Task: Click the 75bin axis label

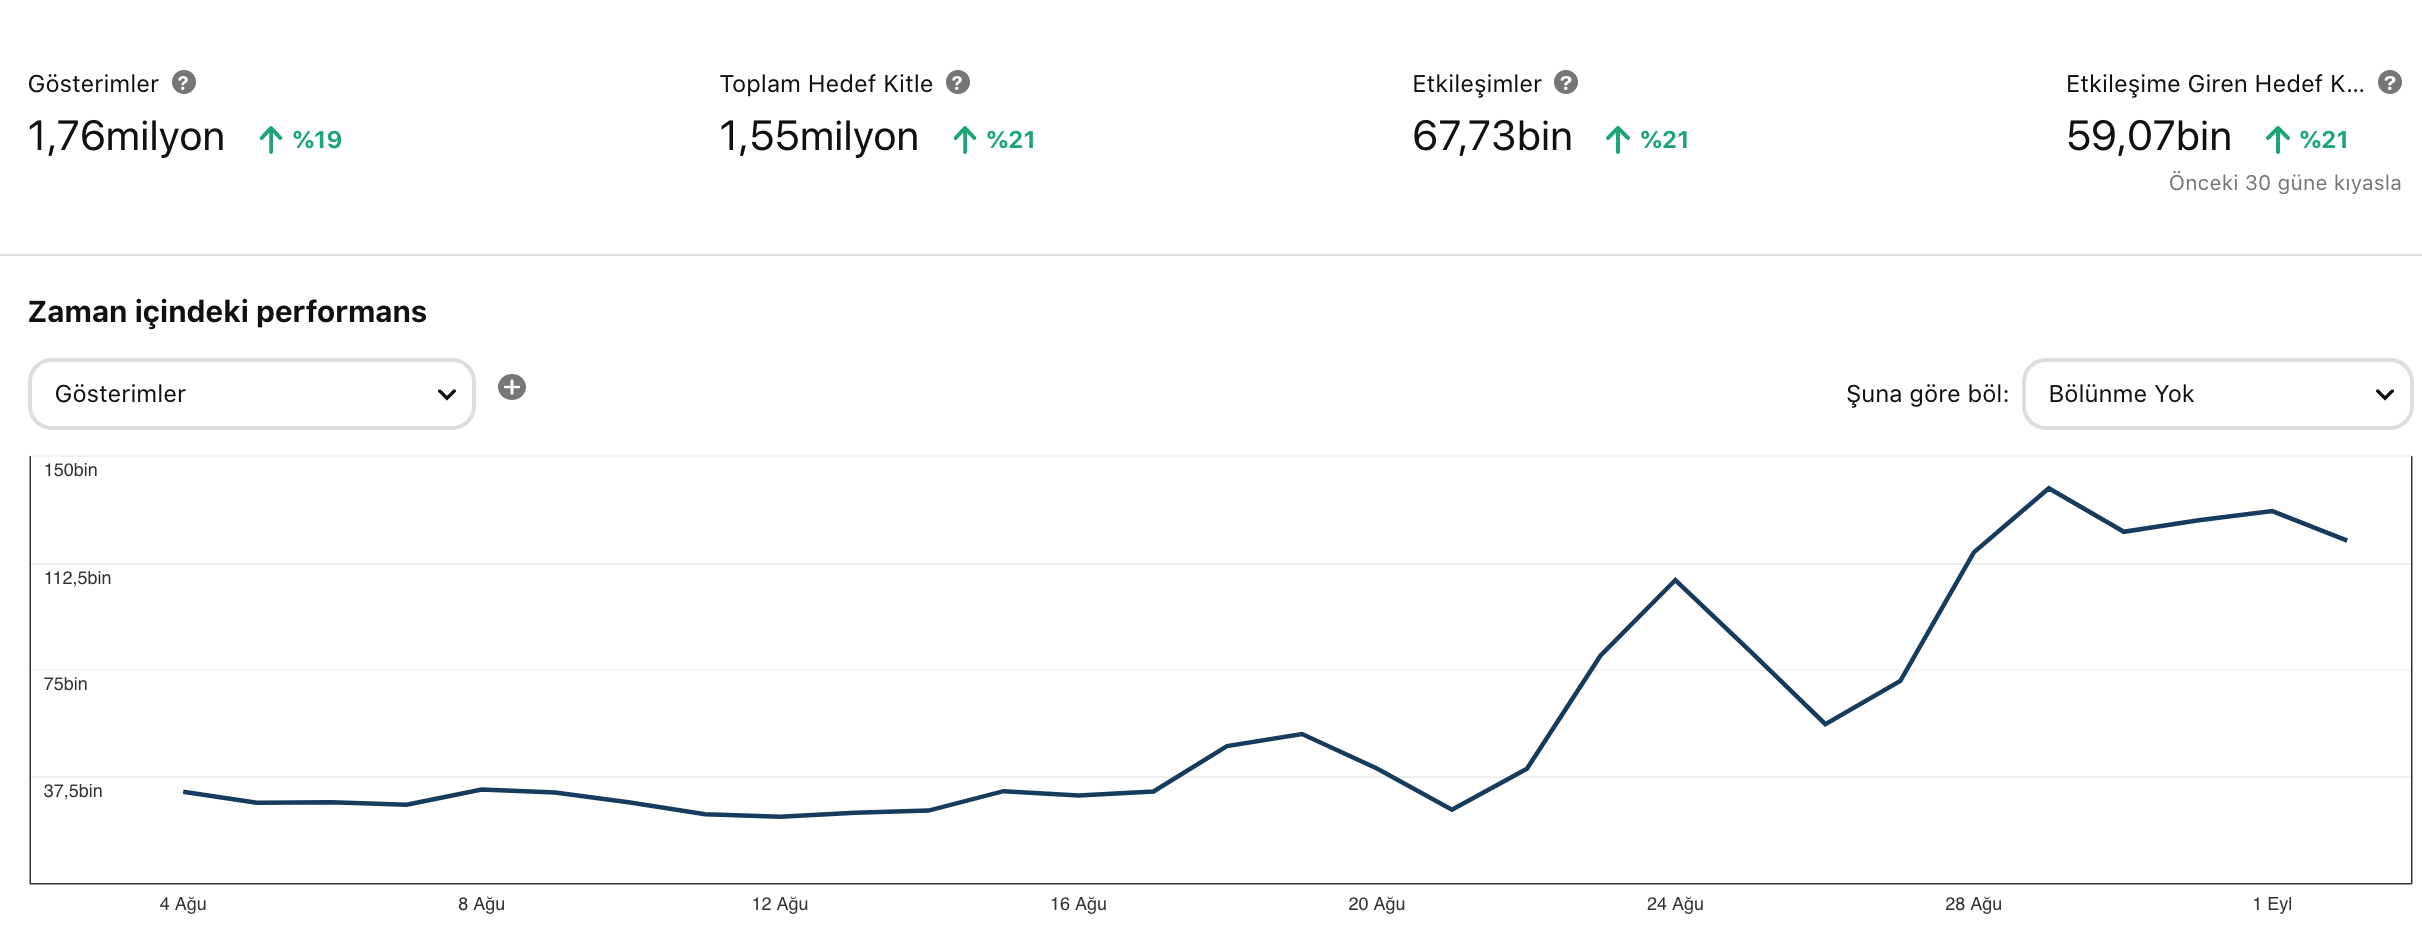Action: pyautogui.click(x=66, y=684)
